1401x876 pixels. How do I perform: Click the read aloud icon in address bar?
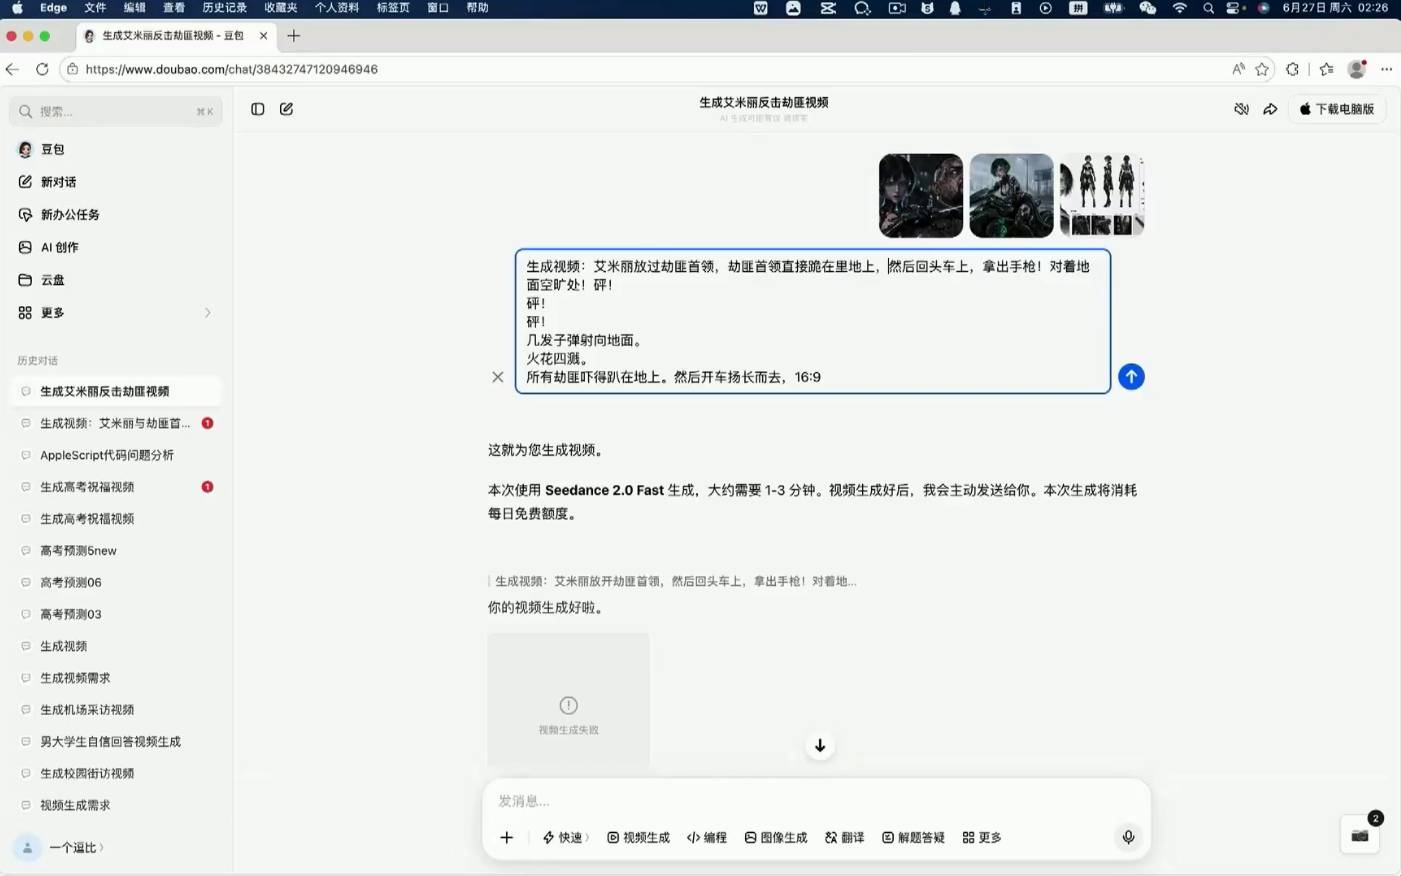tap(1238, 69)
